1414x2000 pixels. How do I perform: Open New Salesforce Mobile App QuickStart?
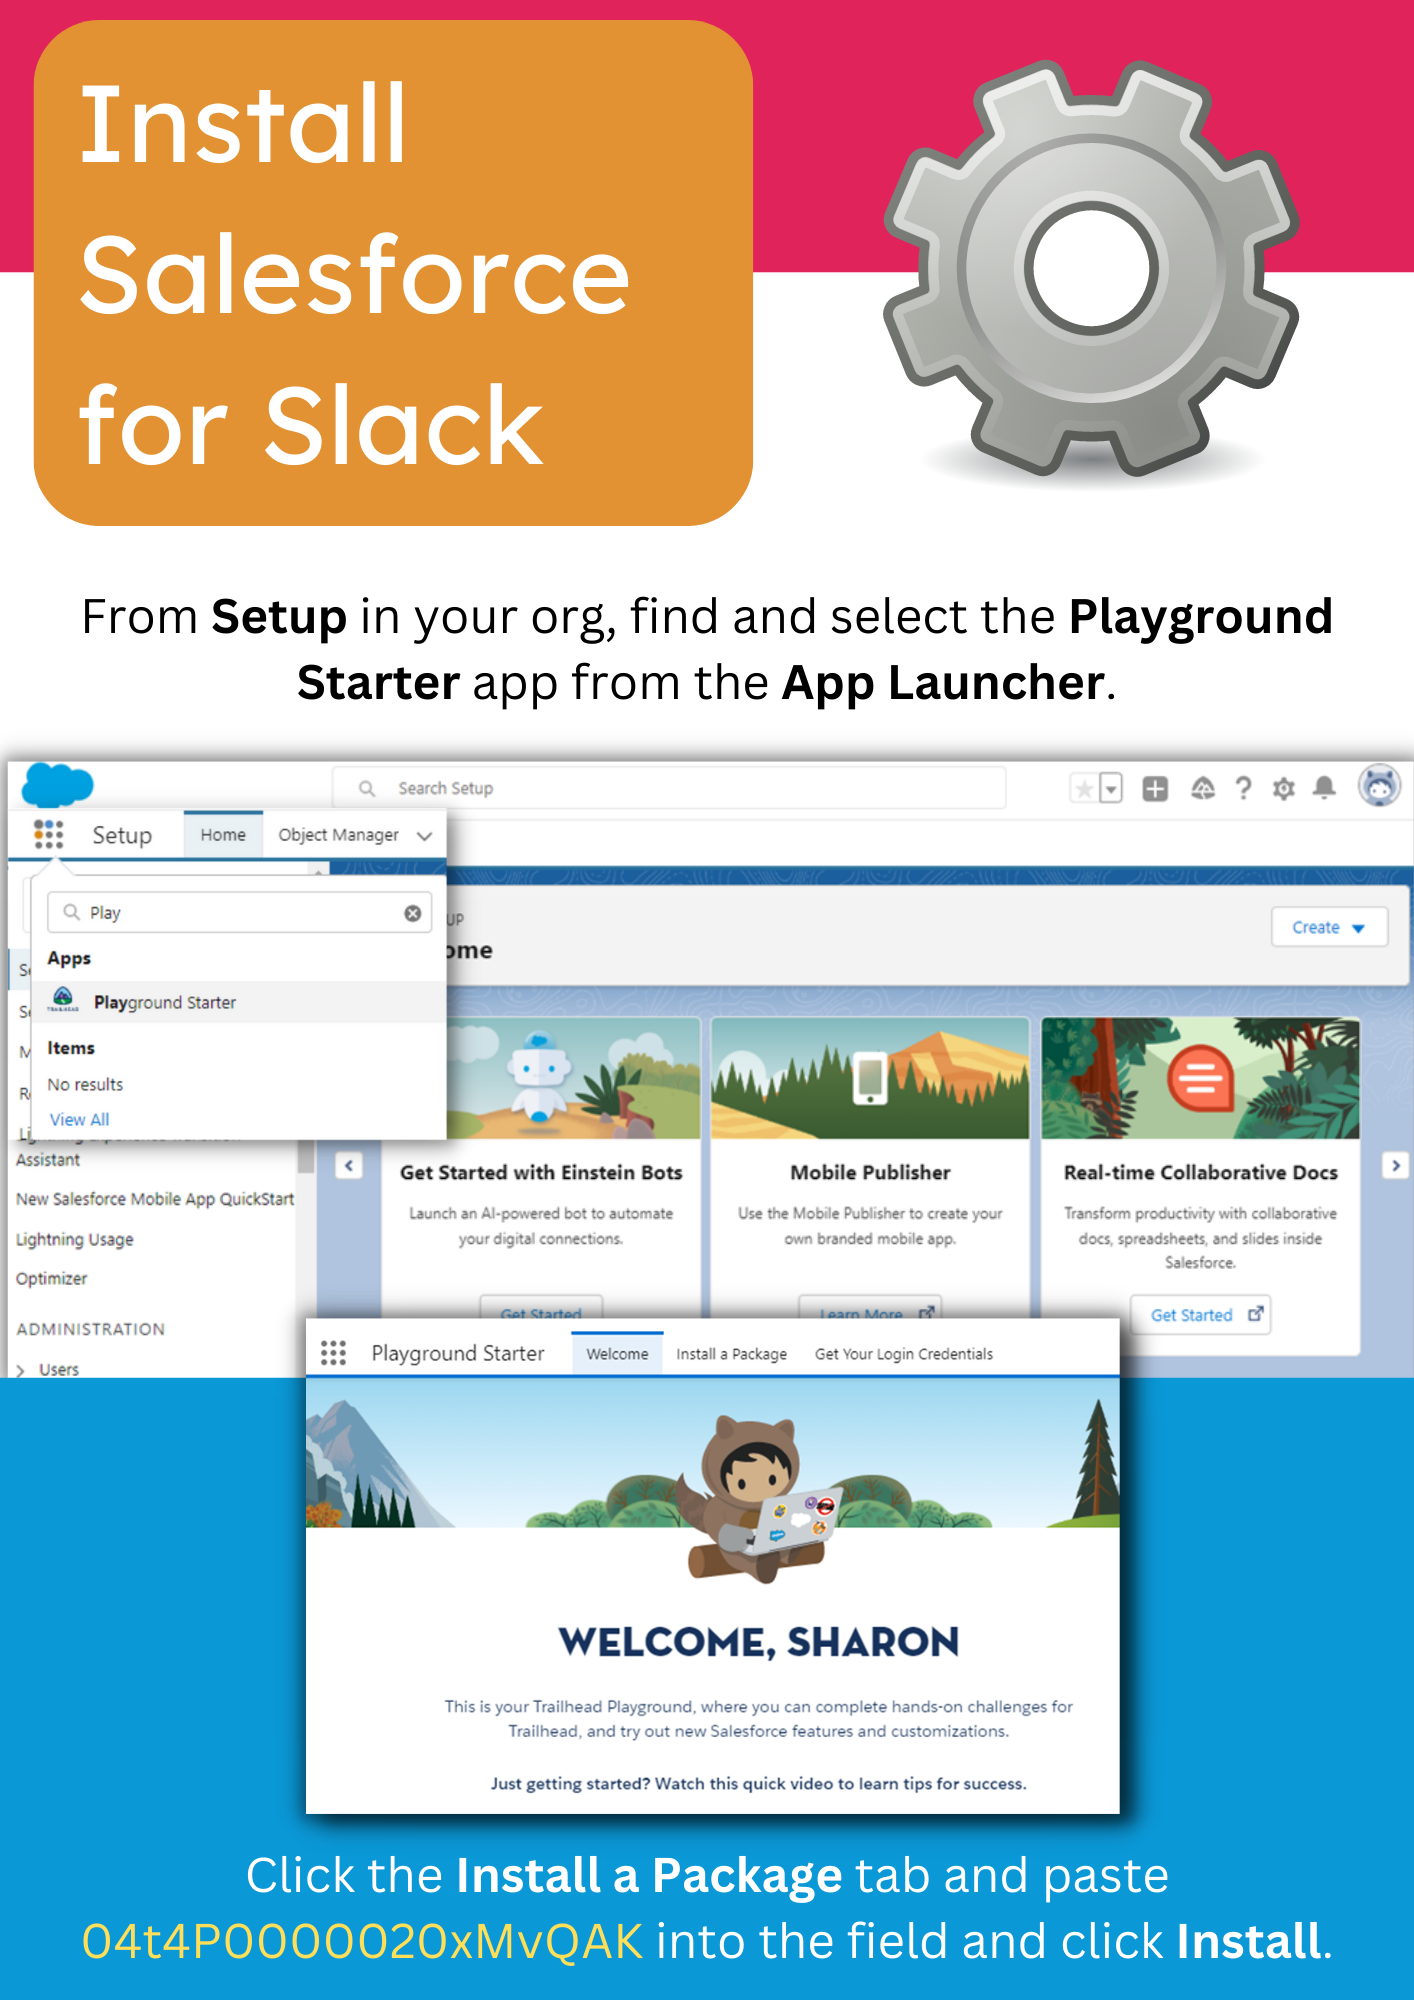click(155, 1198)
